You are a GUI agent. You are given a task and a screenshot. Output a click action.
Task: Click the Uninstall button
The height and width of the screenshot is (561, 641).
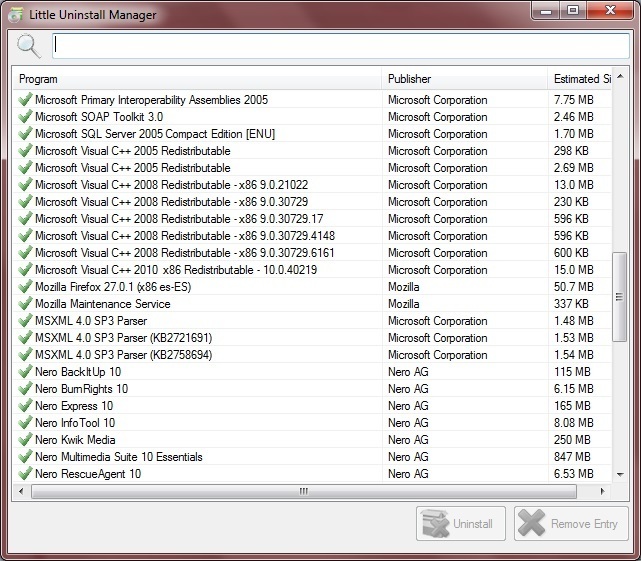pyautogui.click(x=461, y=523)
